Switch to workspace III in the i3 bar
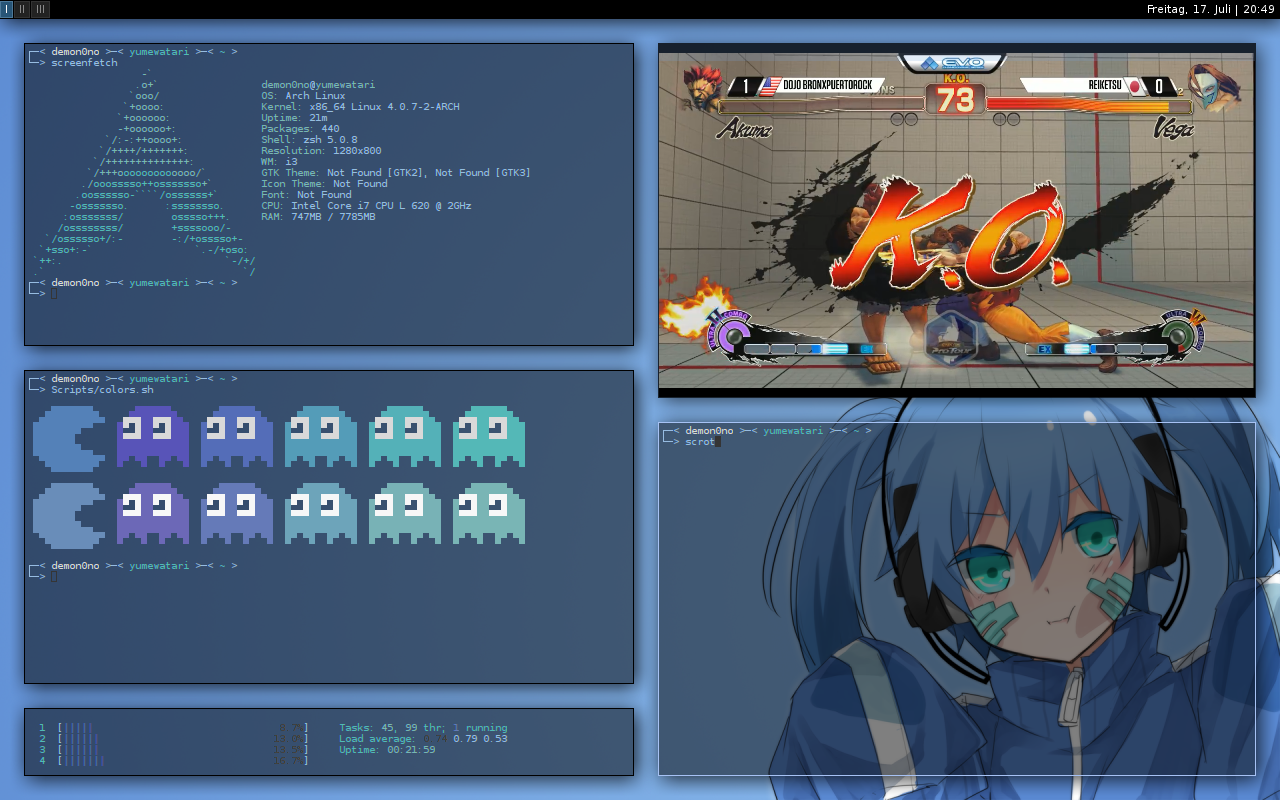Image resolution: width=1280 pixels, height=800 pixels. 41,9
